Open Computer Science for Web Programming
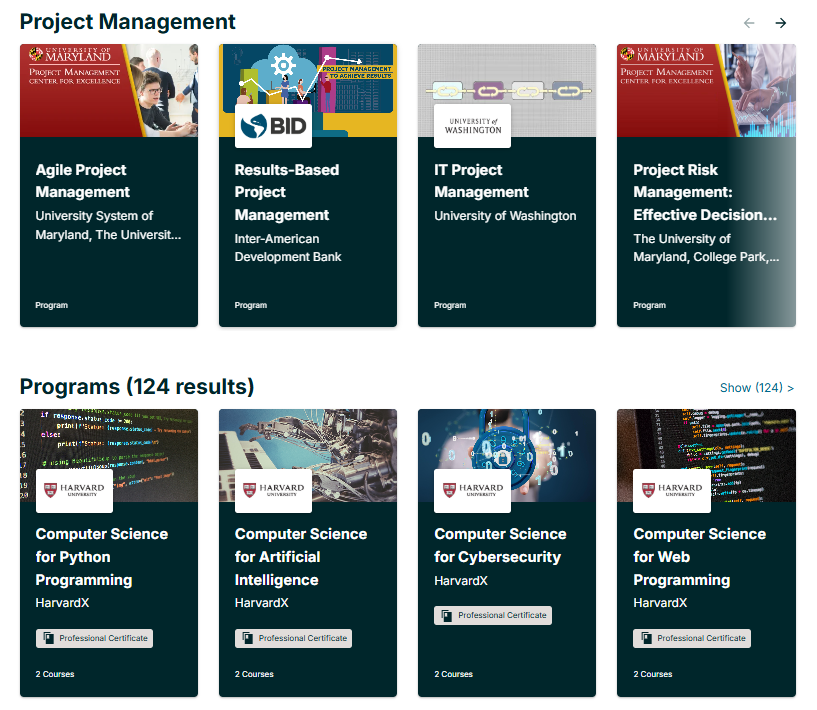The height and width of the screenshot is (710, 817). 699,557
